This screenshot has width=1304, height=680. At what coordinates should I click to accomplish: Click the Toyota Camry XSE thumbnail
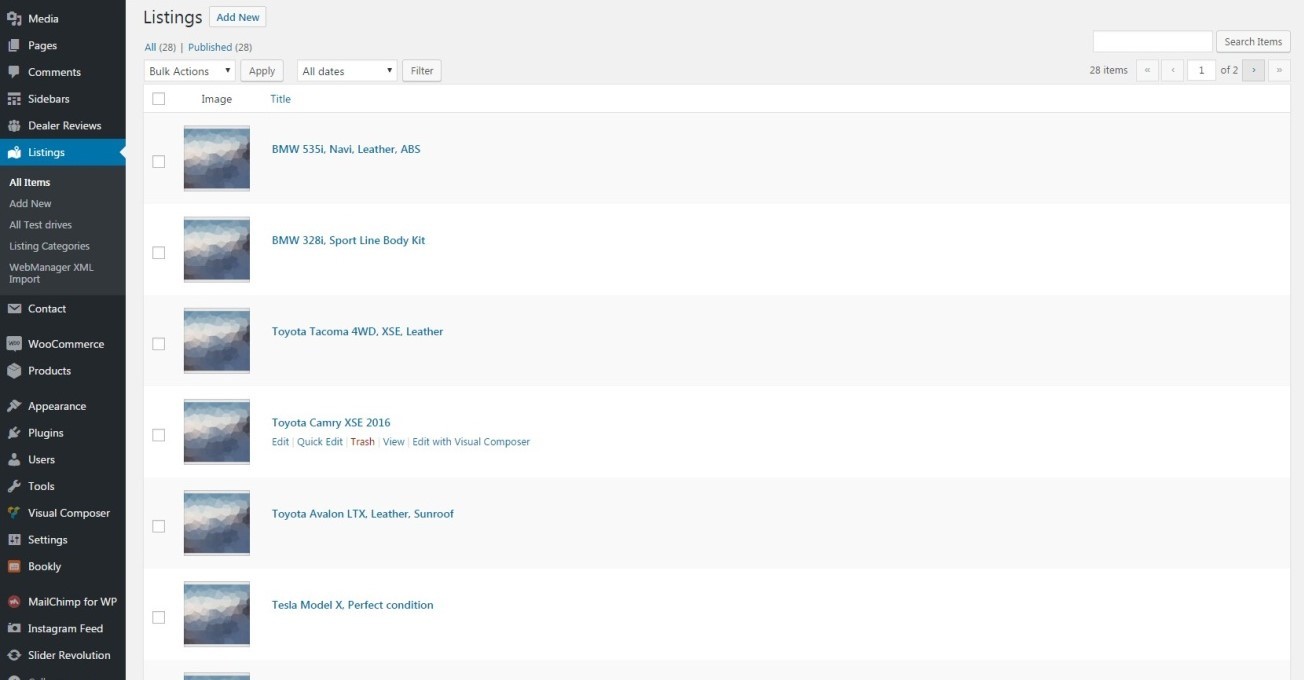pyautogui.click(x=217, y=432)
